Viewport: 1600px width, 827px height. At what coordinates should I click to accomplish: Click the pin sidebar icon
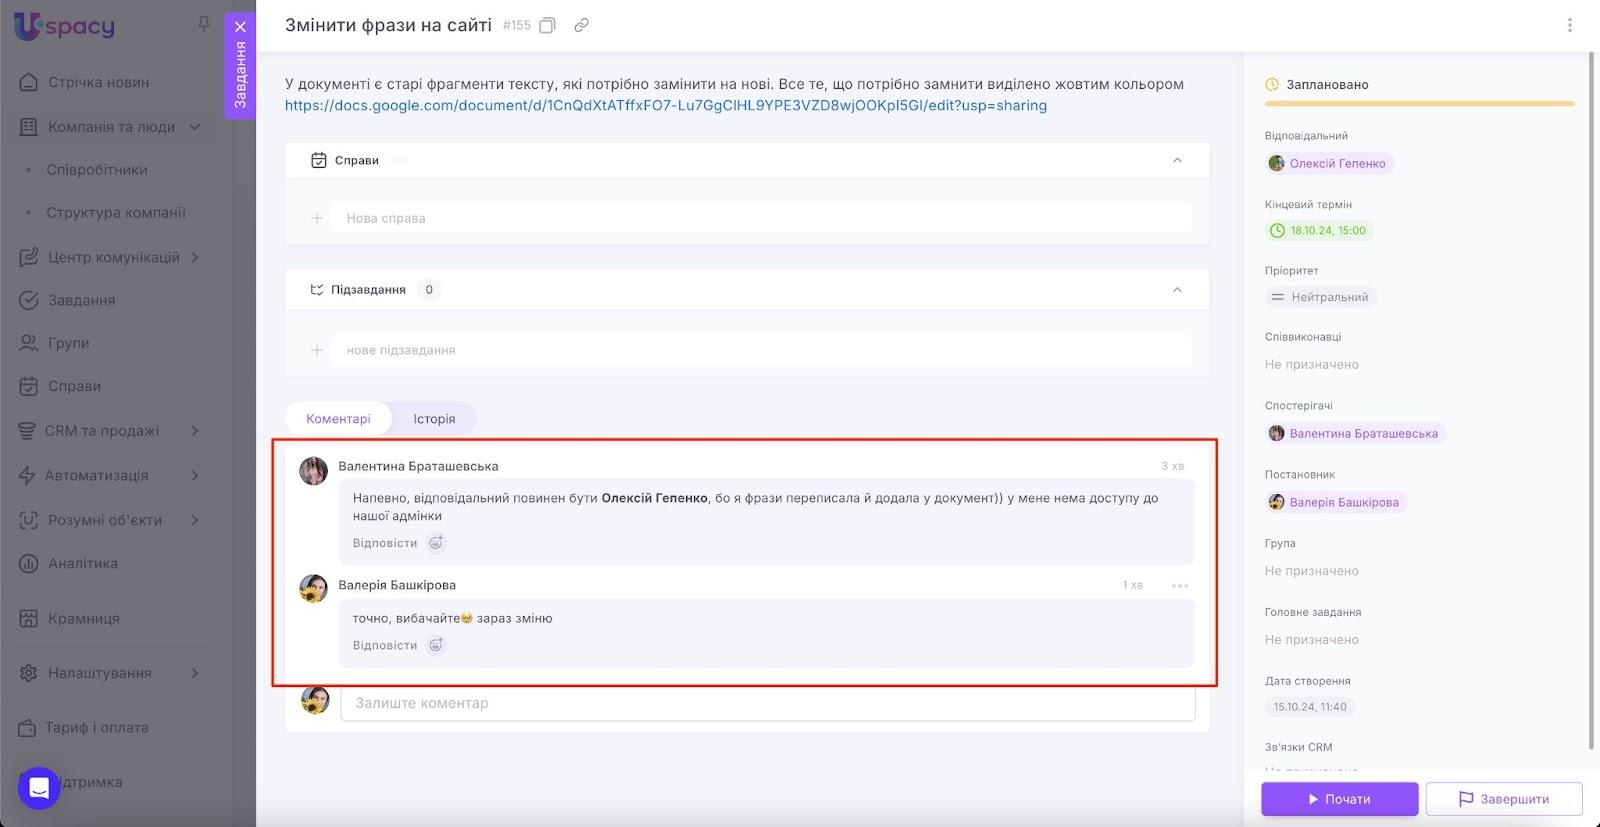[204, 24]
